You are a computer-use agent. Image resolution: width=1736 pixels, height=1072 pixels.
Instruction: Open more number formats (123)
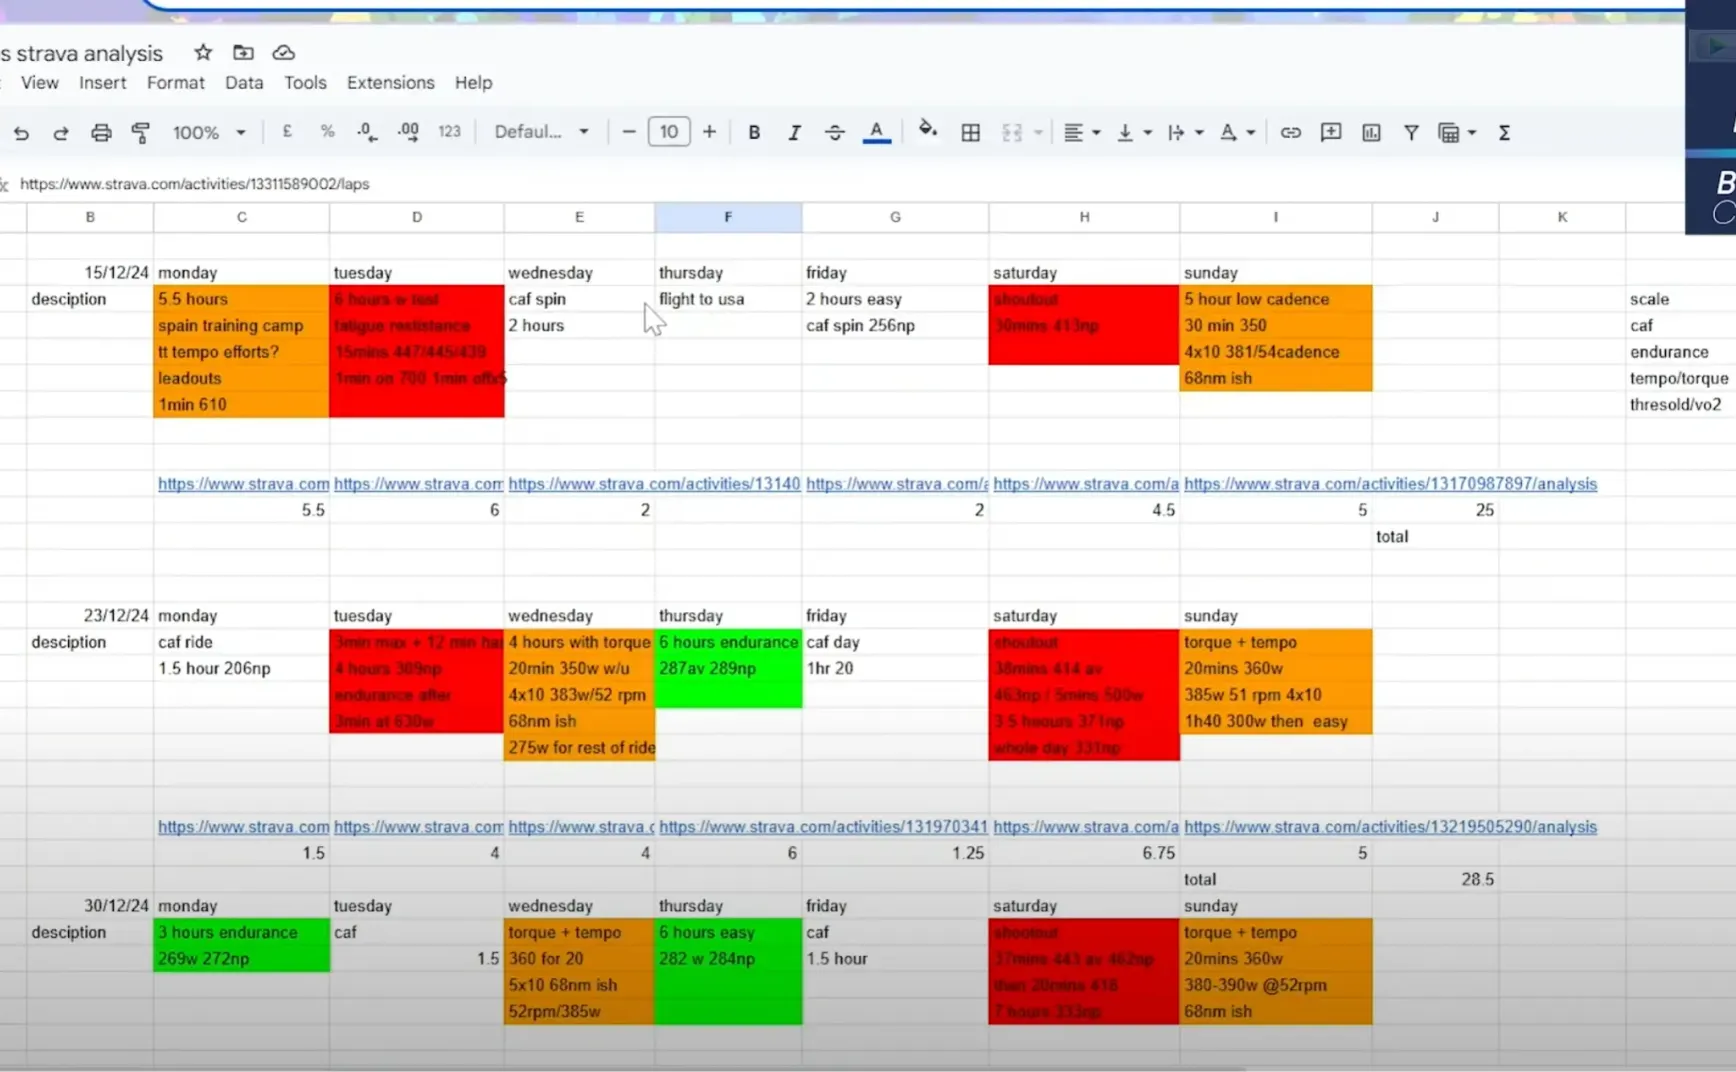[450, 131]
